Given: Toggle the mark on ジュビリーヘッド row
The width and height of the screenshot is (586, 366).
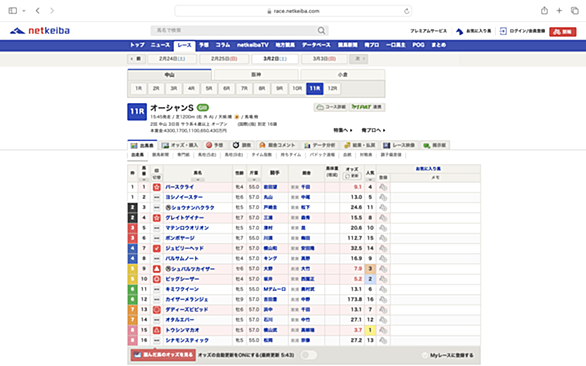Looking at the screenshot, I should pos(157,248).
